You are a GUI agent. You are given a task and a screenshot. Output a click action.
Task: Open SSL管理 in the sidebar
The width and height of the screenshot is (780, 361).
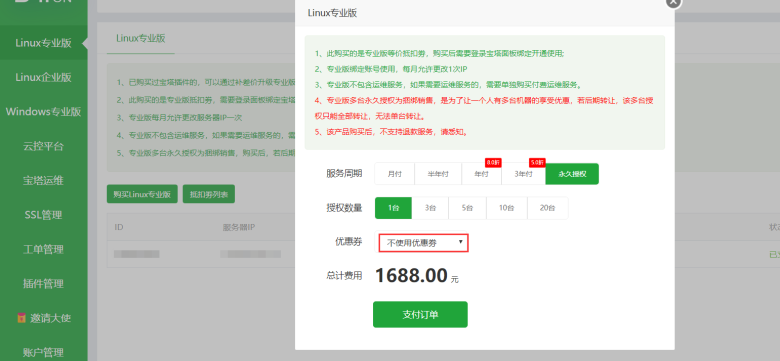pyautogui.click(x=43, y=215)
